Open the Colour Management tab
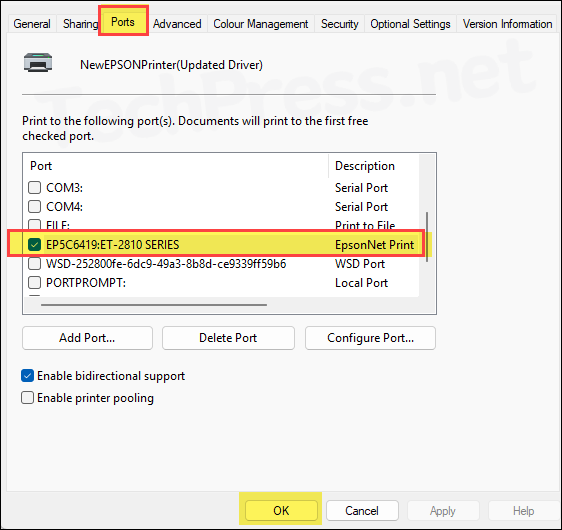Image resolution: width=562 pixels, height=530 pixels. click(x=261, y=24)
